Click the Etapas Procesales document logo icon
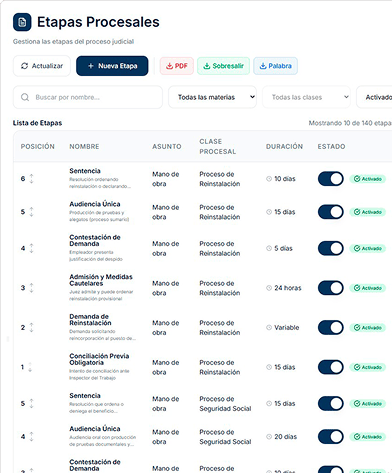The width and height of the screenshot is (392, 473). (22, 22)
